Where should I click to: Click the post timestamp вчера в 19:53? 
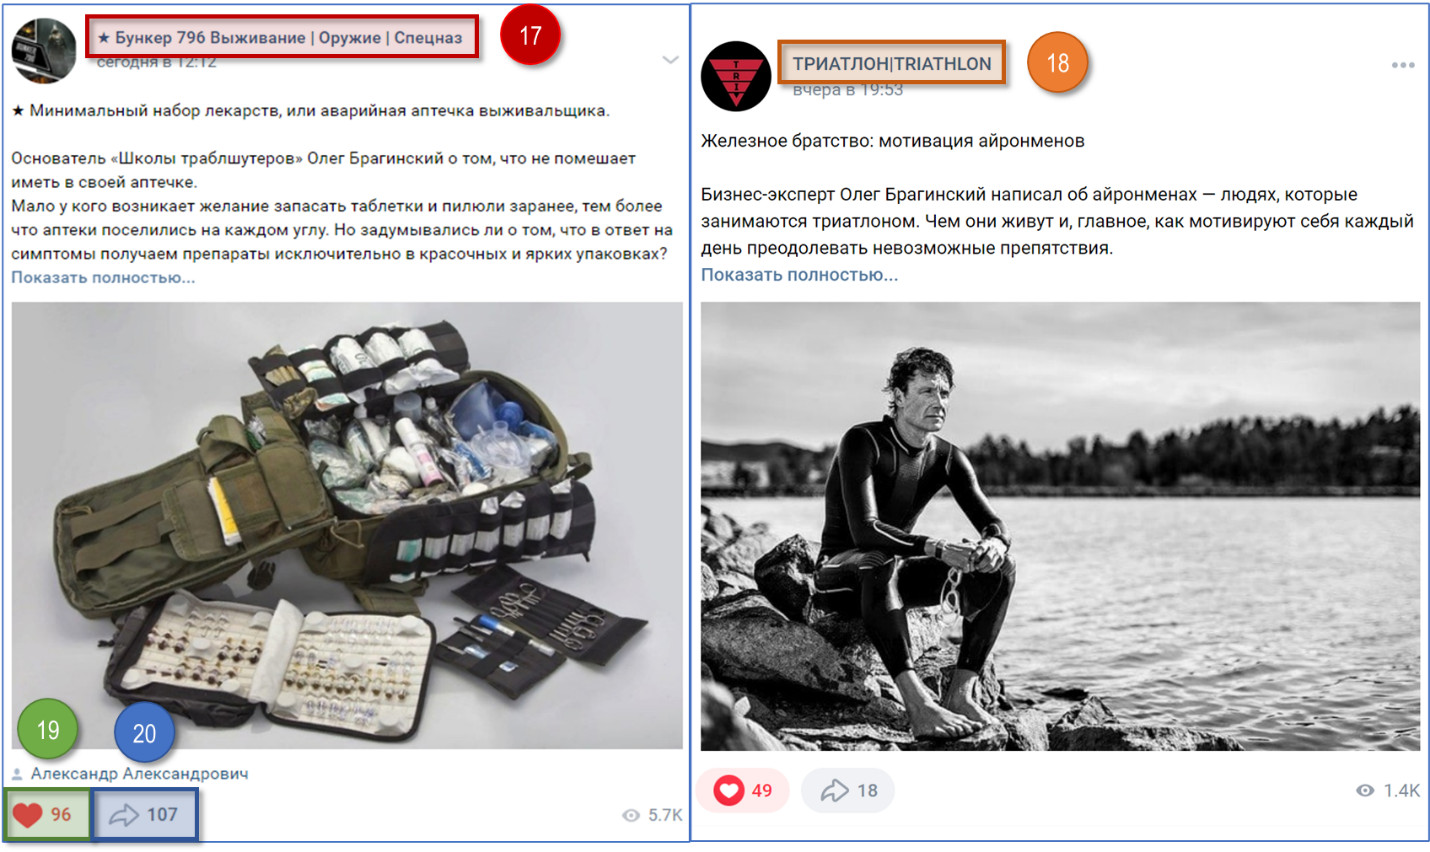(x=848, y=89)
